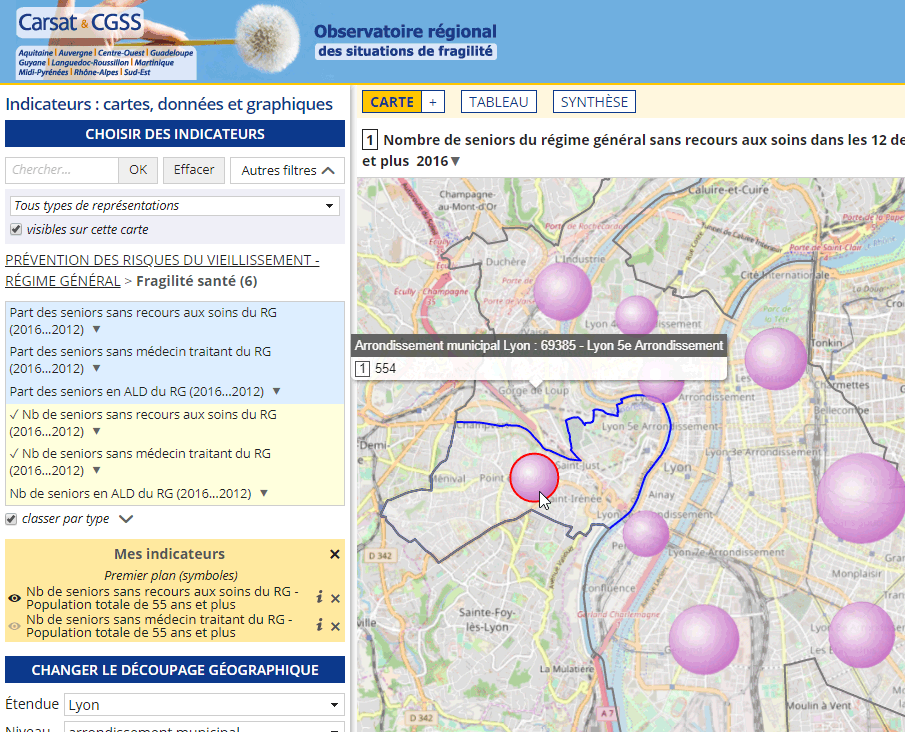Select 'Part des seniors en ALD du RG' indicator
This screenshot has width=905, height=732.
click(137, 391)
